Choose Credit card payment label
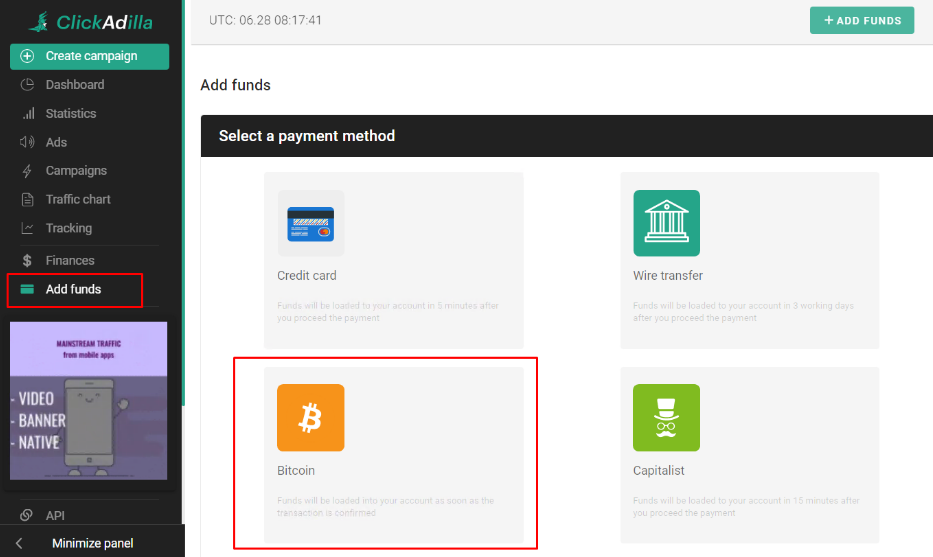Image resolution: width=933 pixels, height=557 pixels. 306,276
